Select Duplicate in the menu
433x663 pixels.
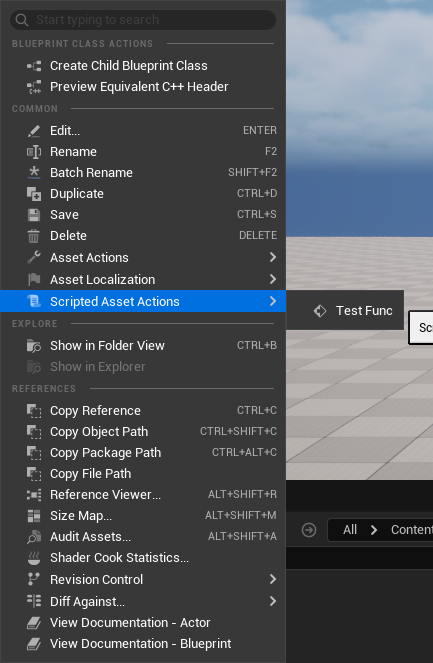pos(143,194)
